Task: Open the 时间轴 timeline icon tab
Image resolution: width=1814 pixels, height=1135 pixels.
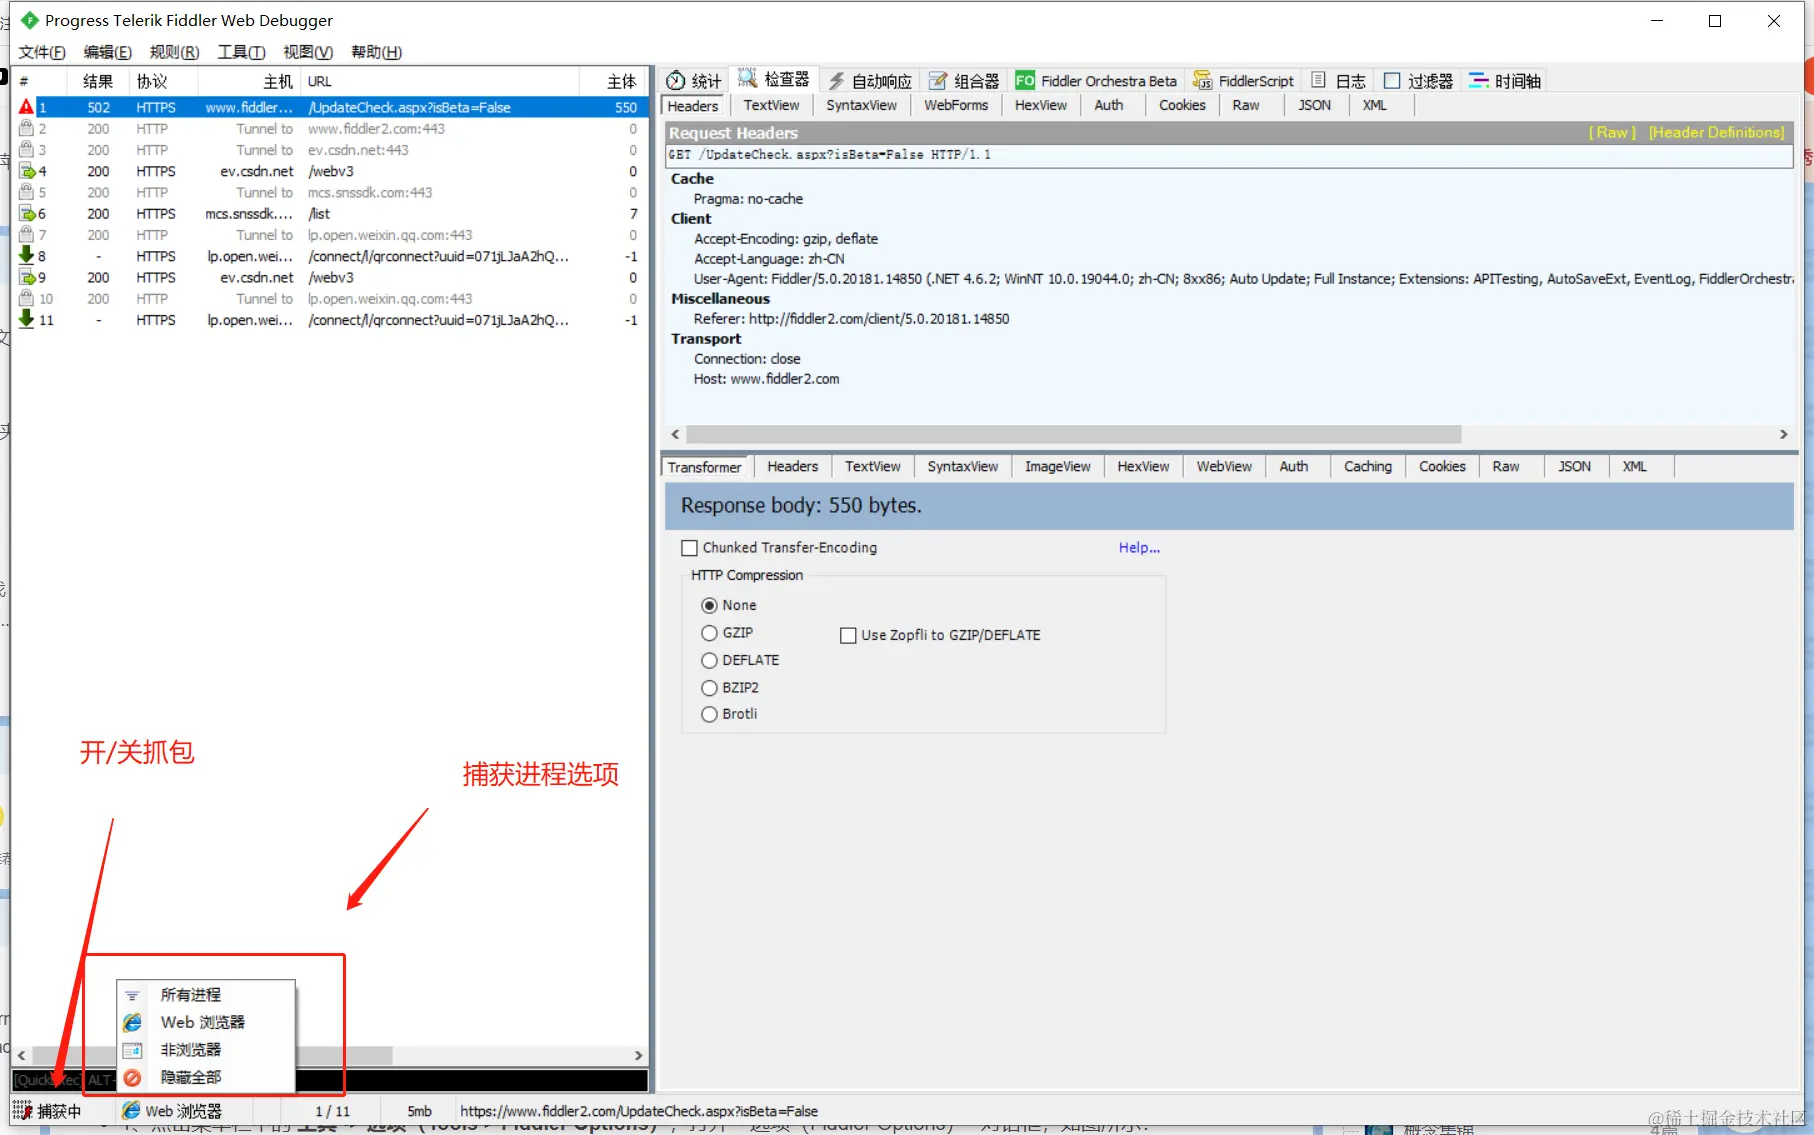Action: tap(1479, 81)
